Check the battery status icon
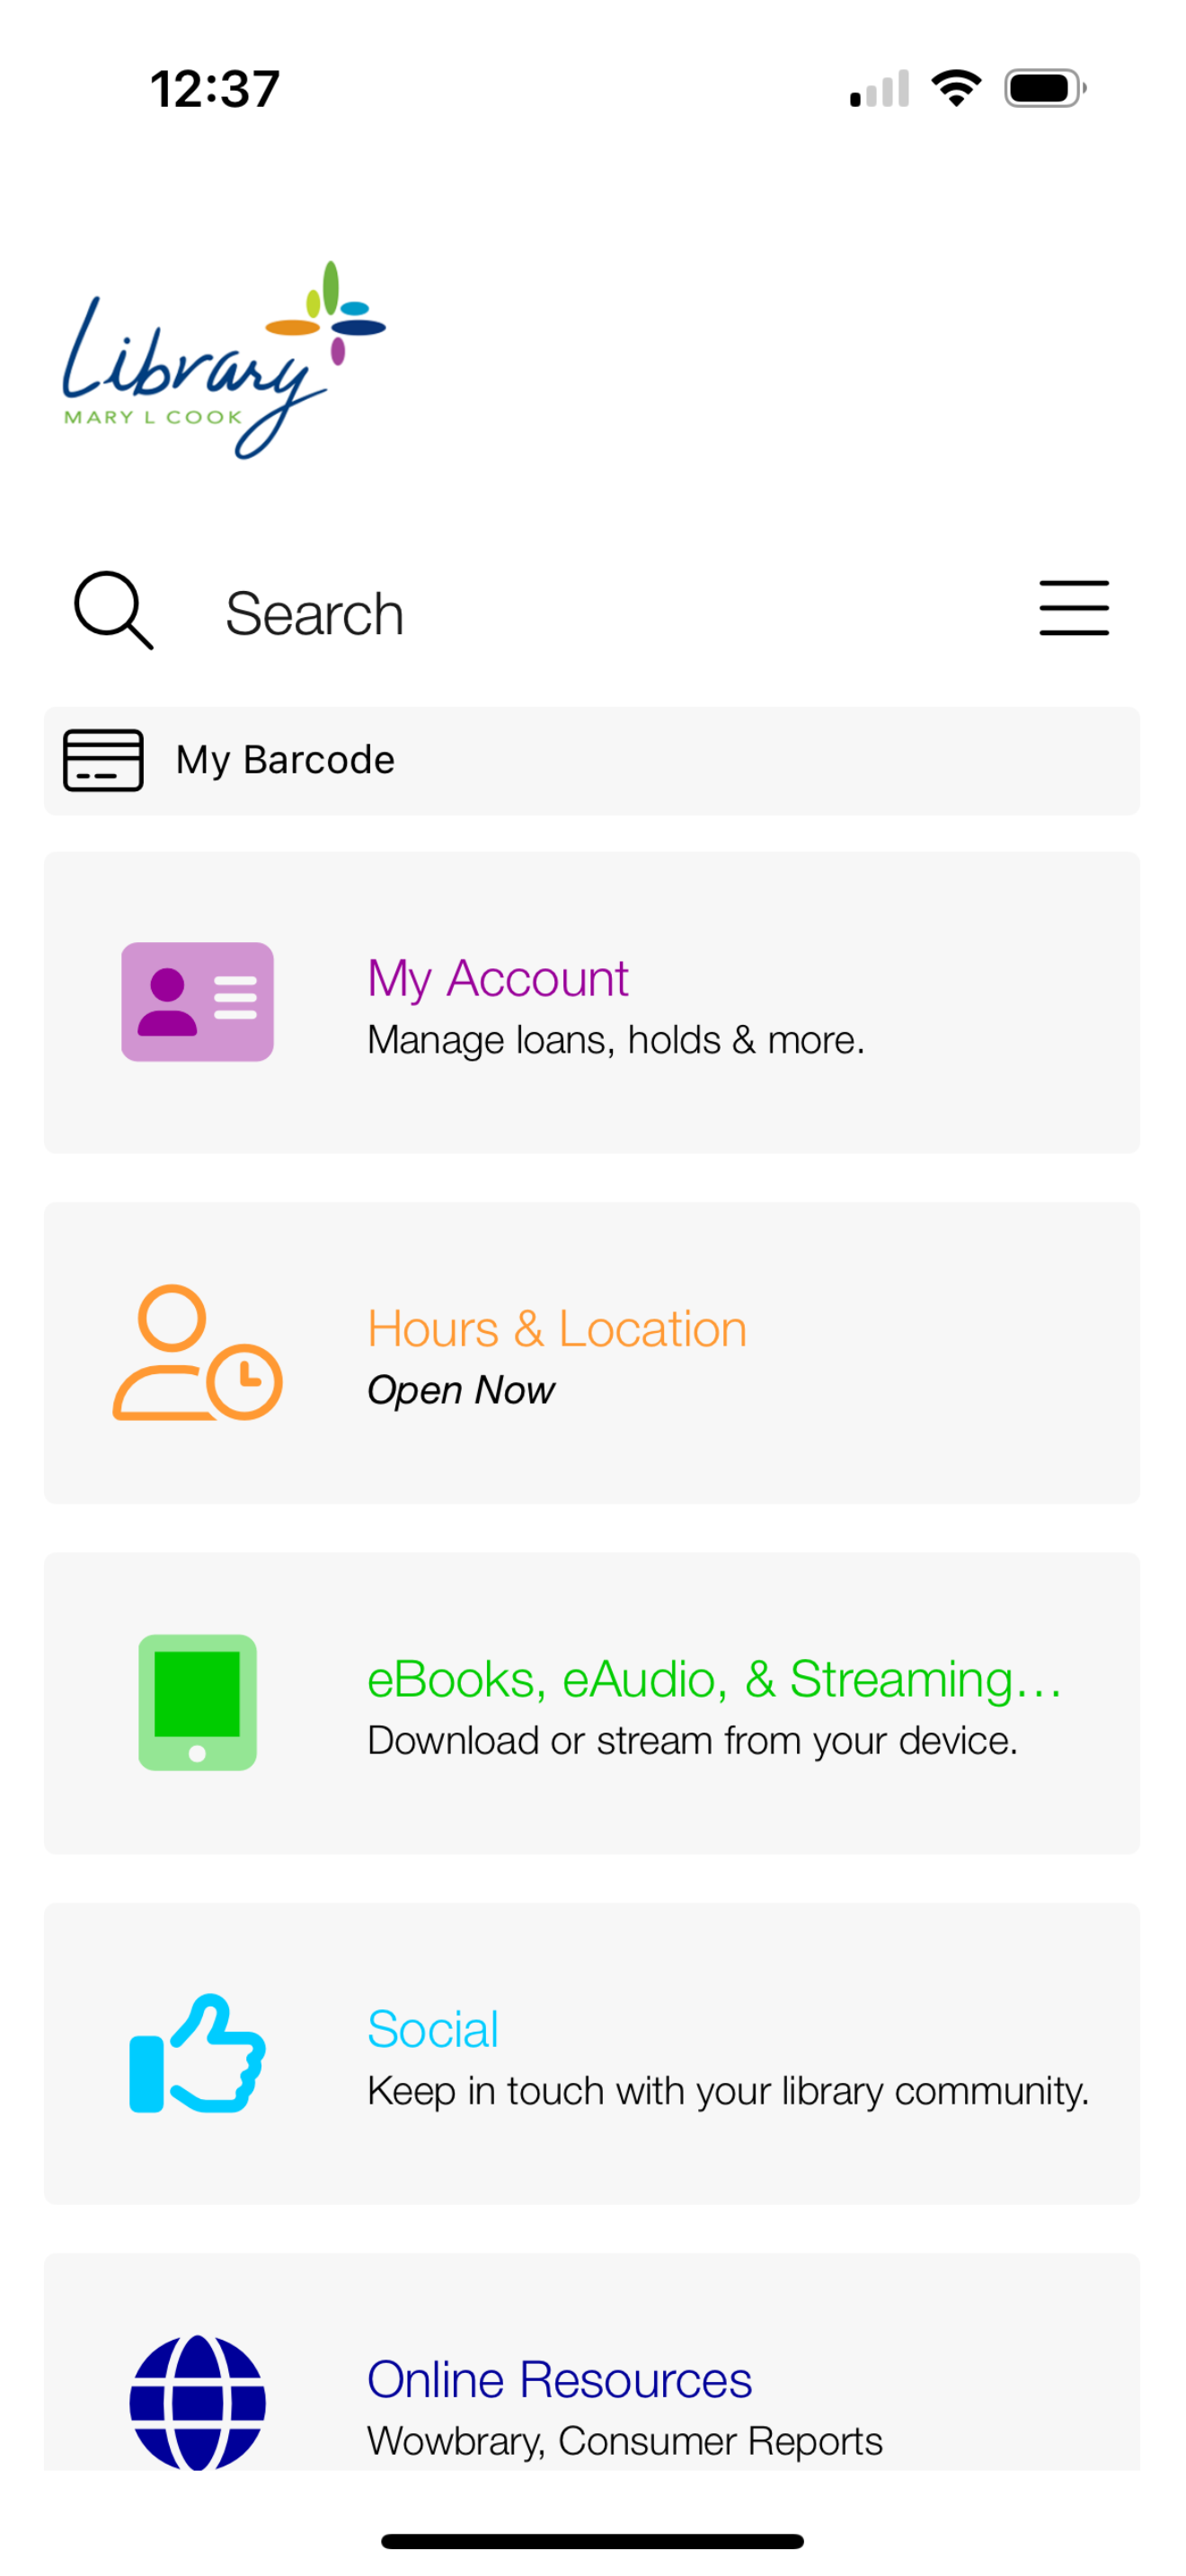 click(x=1045, y=88)
